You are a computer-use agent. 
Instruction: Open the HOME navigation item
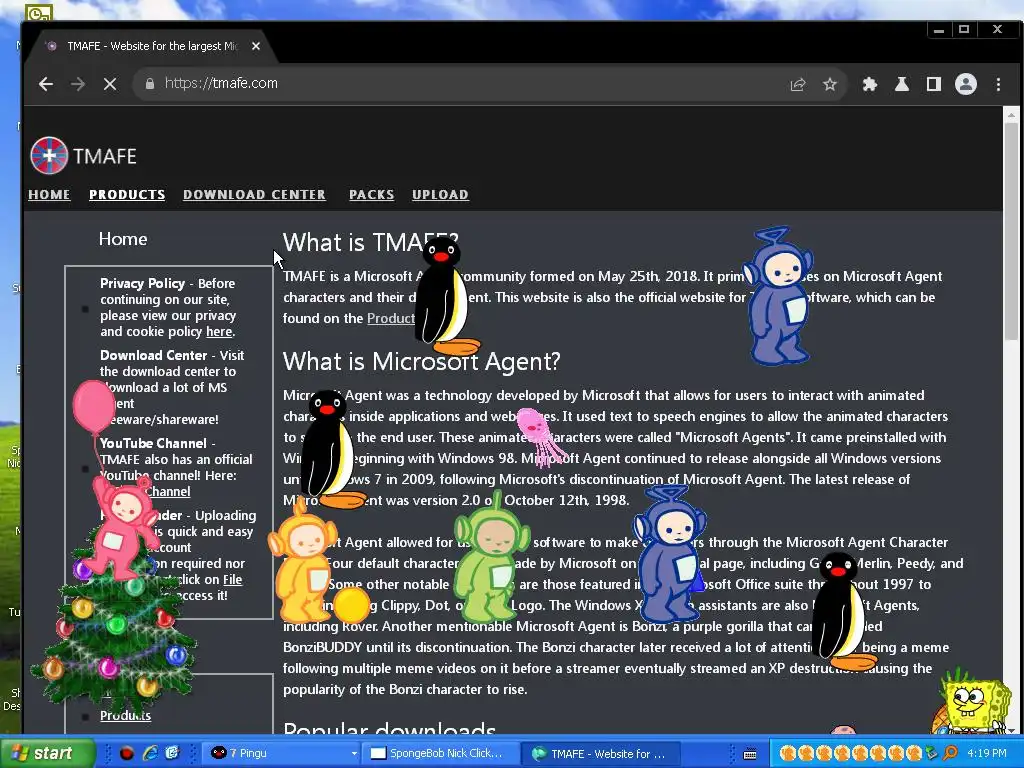pyautogui.click(x=49, y=195)
